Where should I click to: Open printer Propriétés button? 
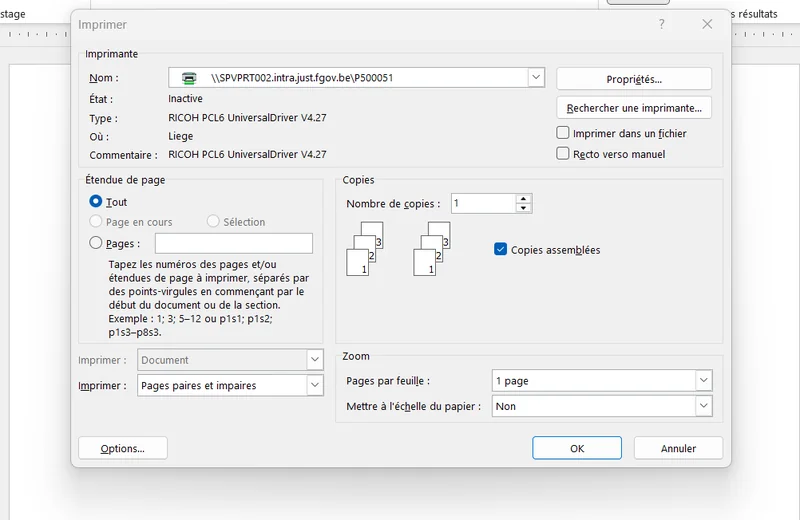(x=633, y=79)
